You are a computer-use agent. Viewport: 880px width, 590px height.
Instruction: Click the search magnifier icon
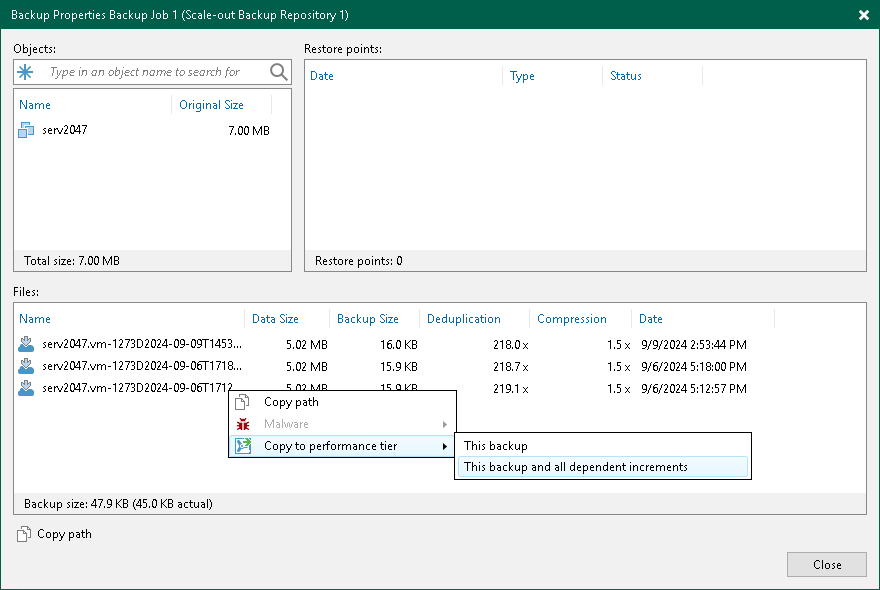278,72
